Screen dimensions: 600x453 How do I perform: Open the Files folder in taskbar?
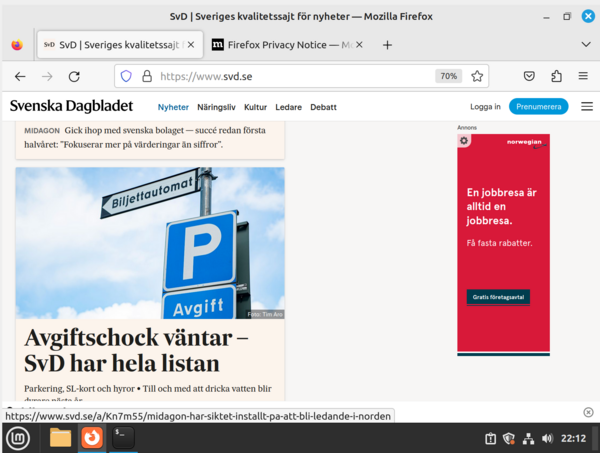click(x=60, y=438)
